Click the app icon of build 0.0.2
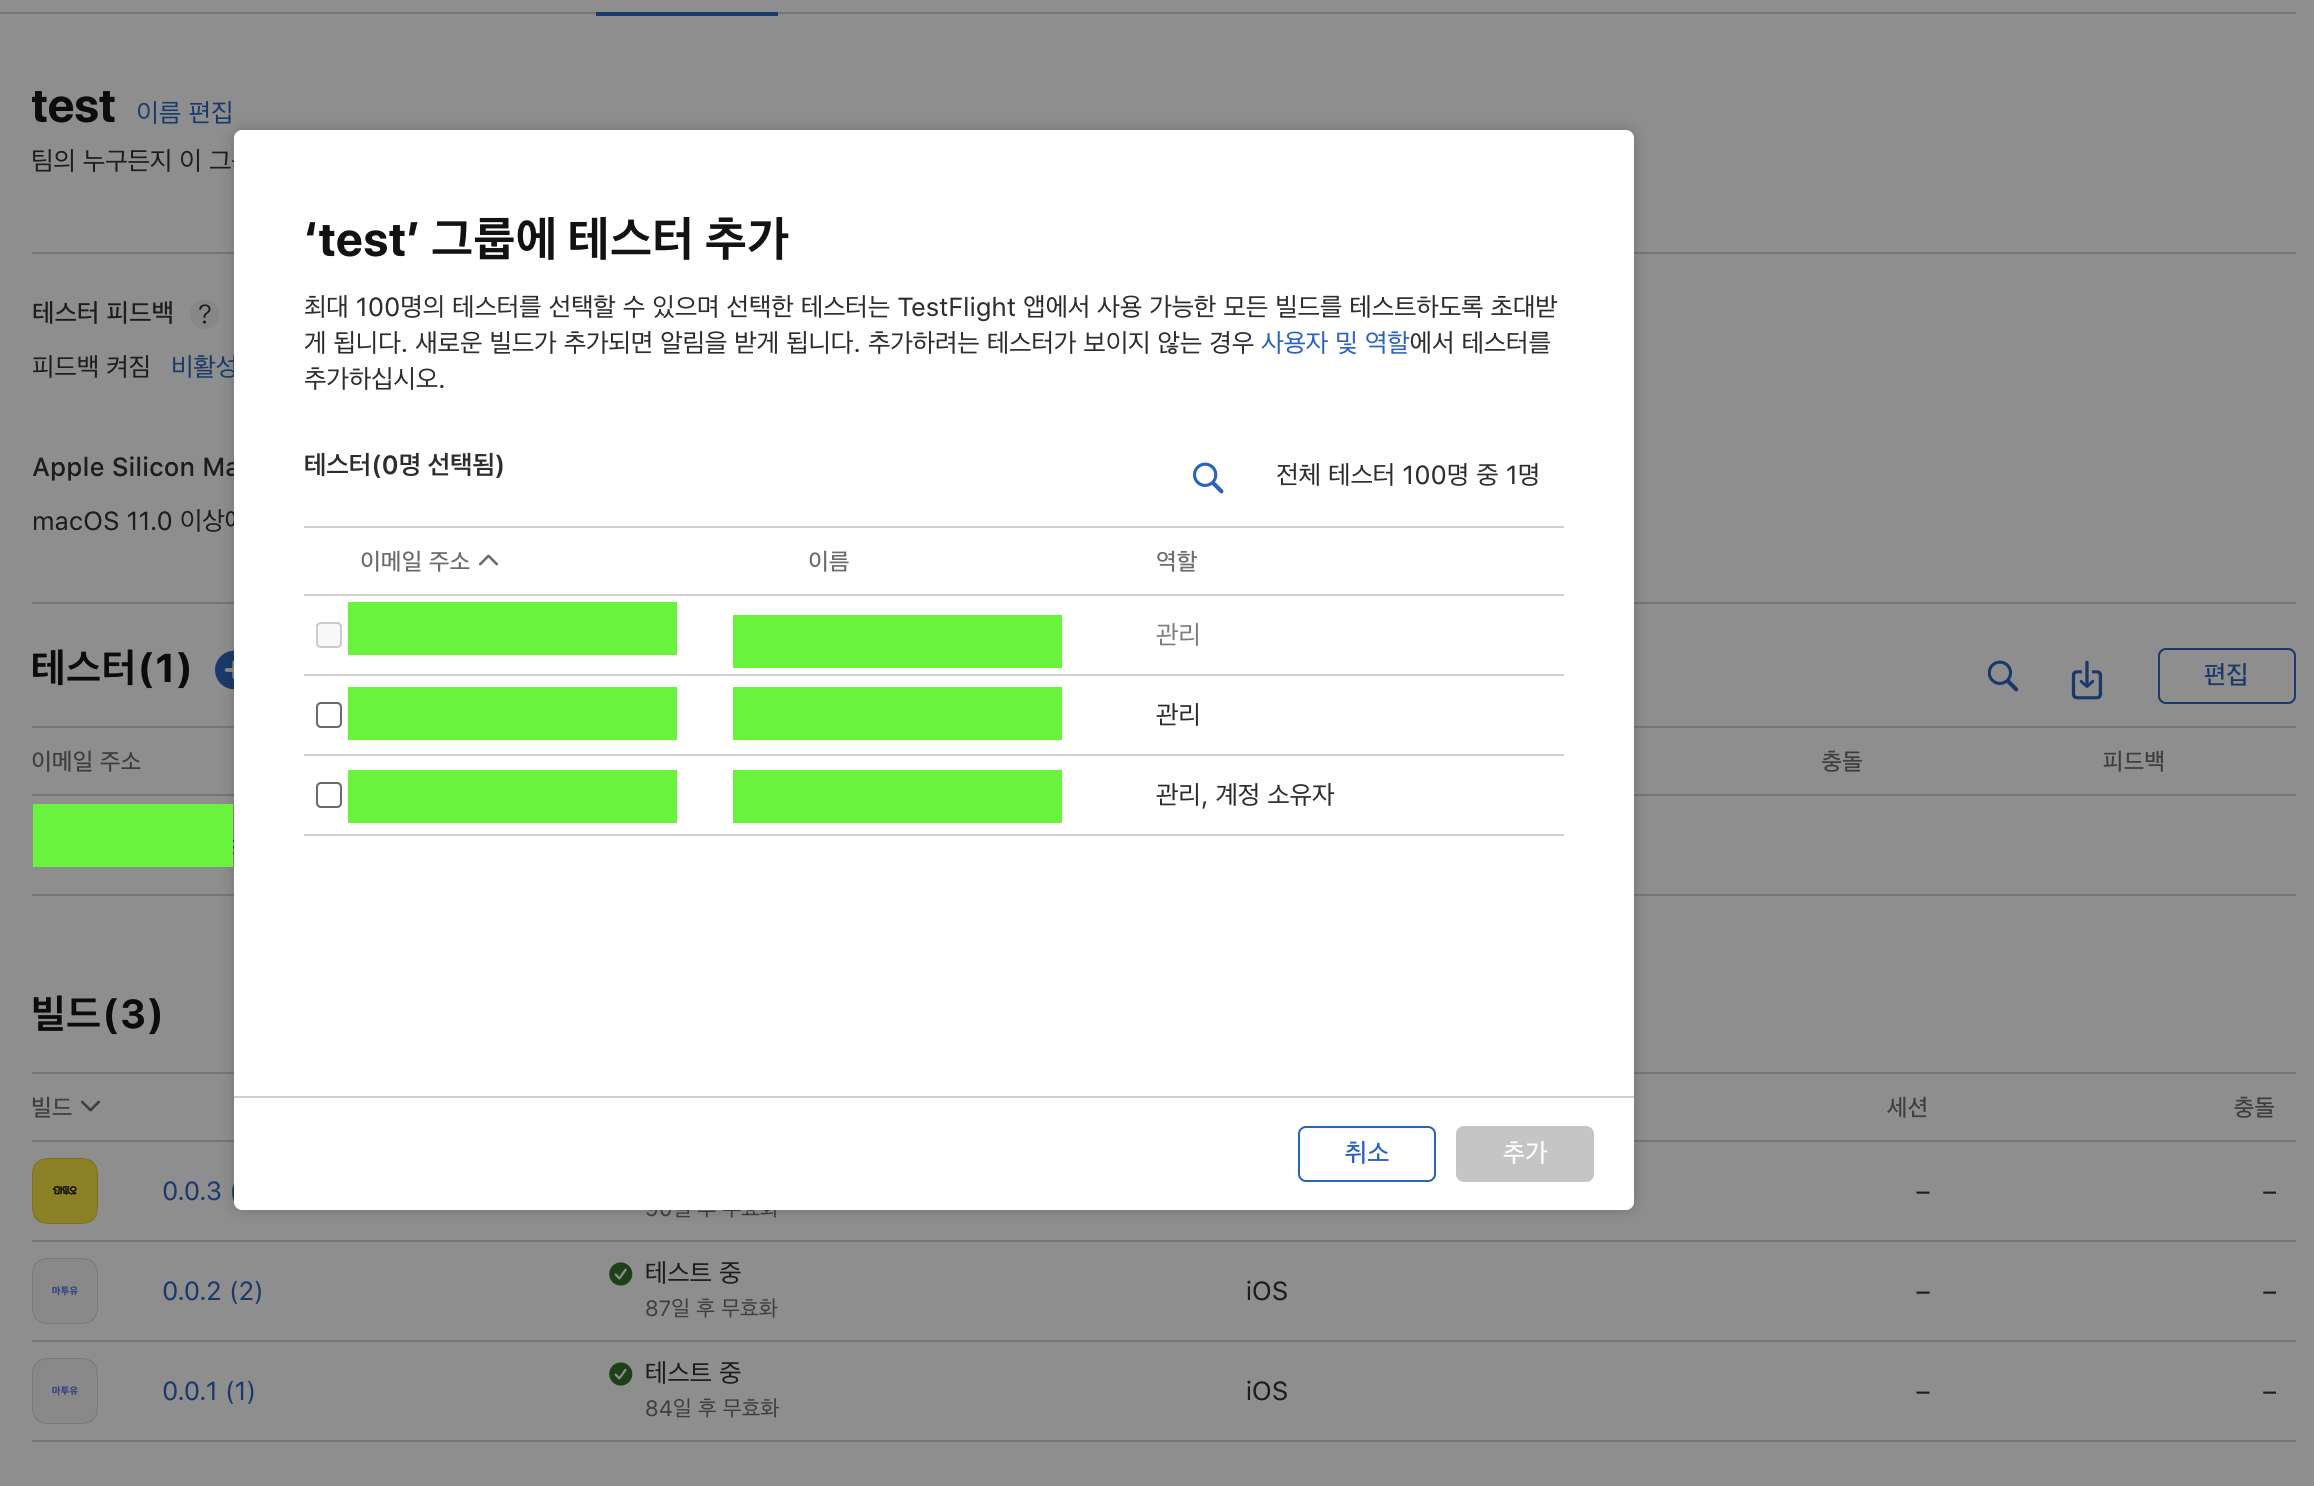The width and height of the screenshot is (2314, 1486). click(65, 1290)
